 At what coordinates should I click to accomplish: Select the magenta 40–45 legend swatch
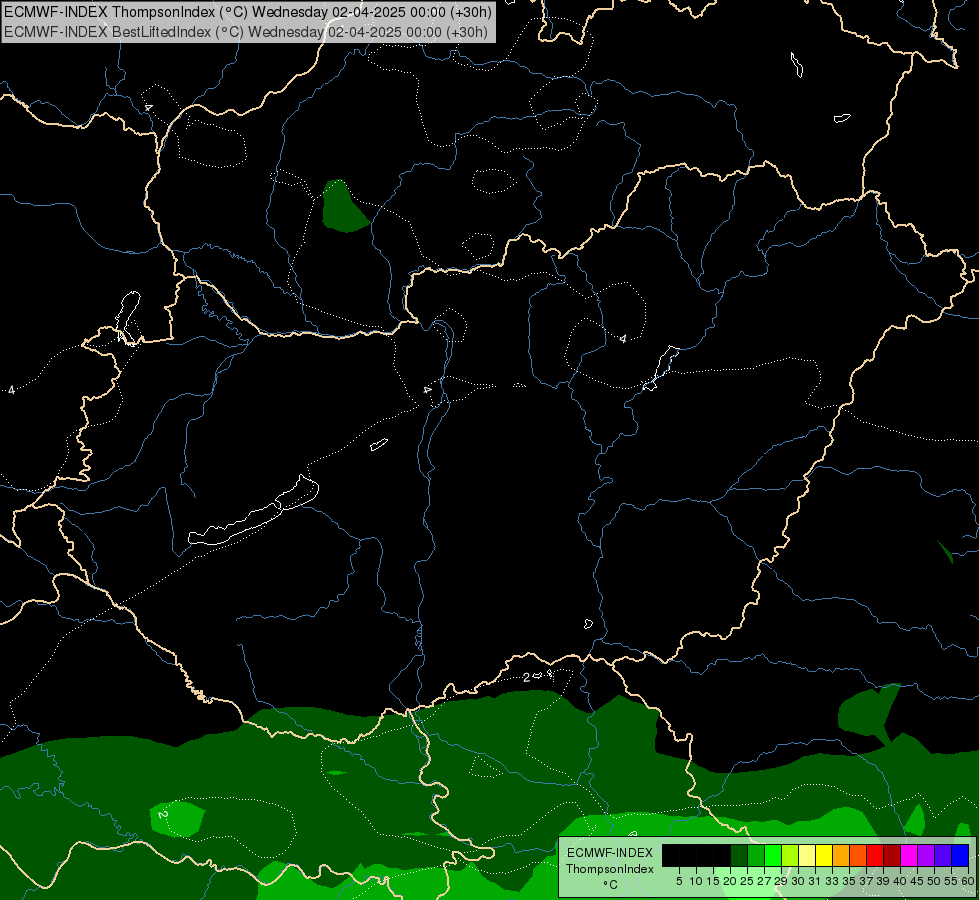click(x=909, y=855)
